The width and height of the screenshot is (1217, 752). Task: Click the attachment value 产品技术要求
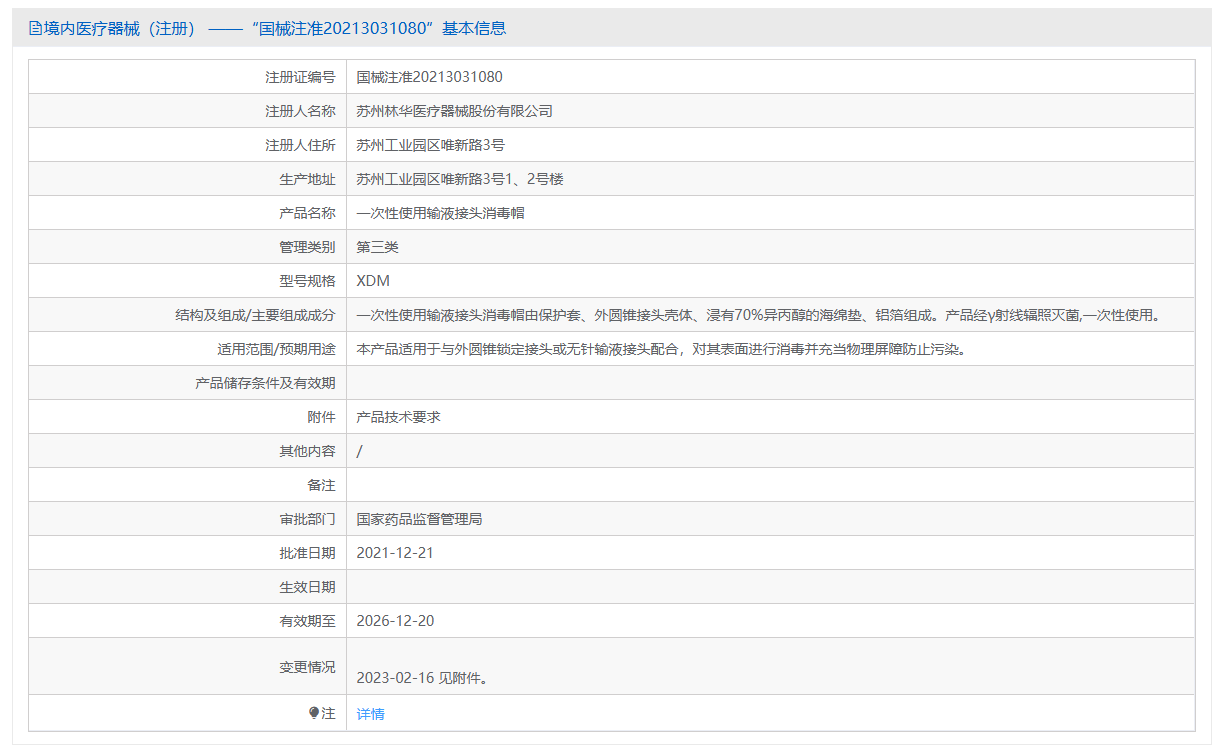pyautogui.click(x=398, y=417)
